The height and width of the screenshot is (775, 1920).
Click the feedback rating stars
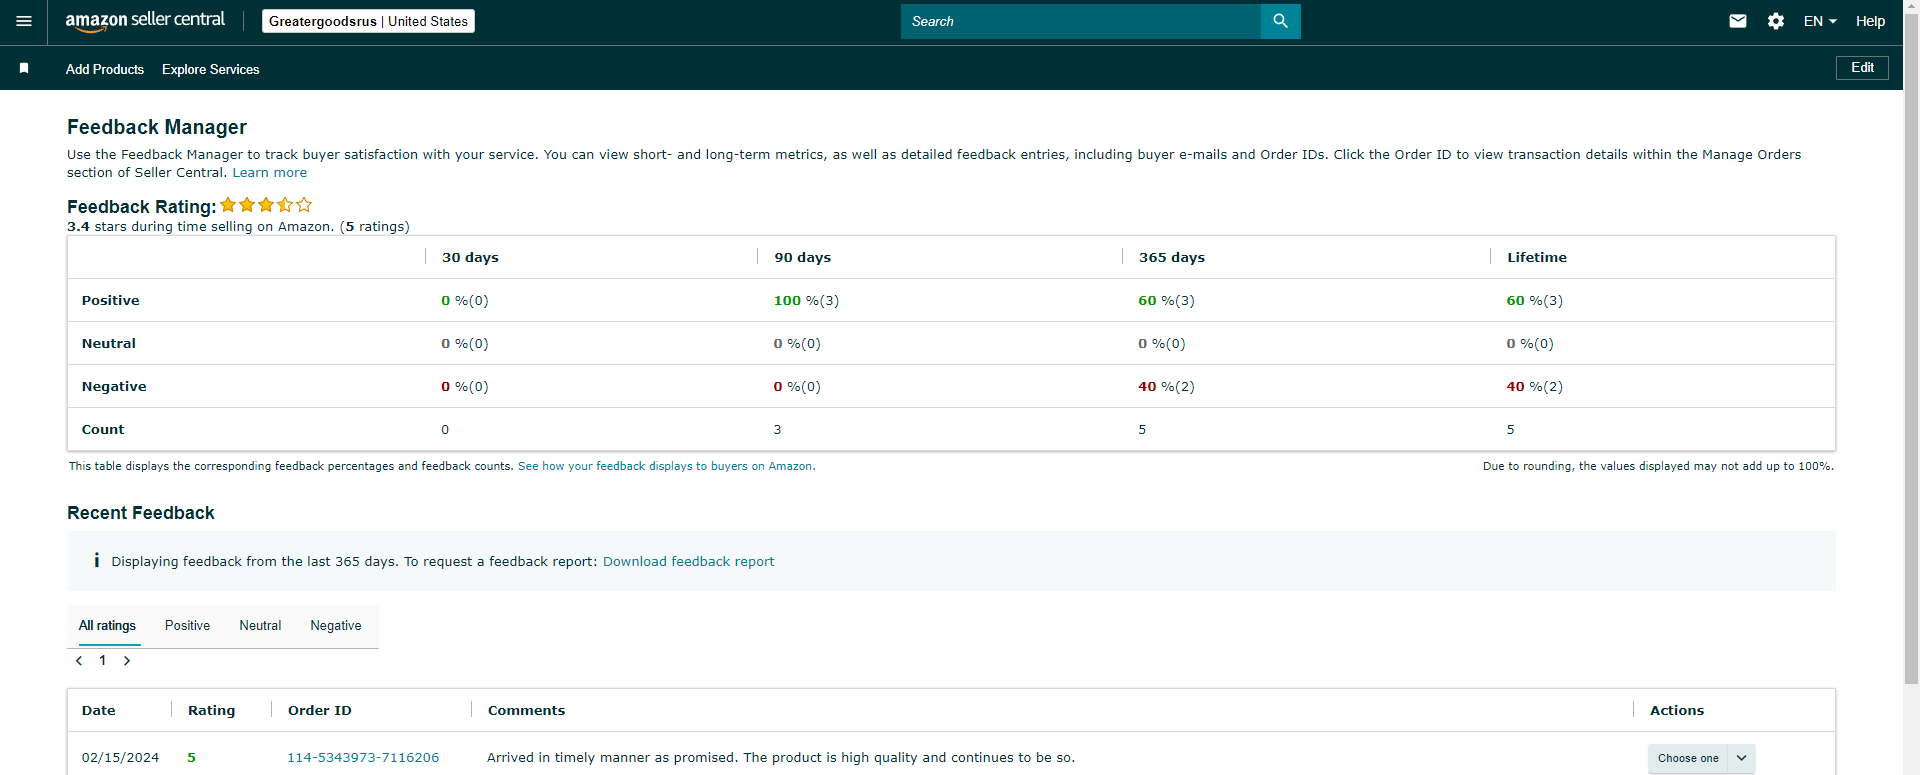(266, 205)
